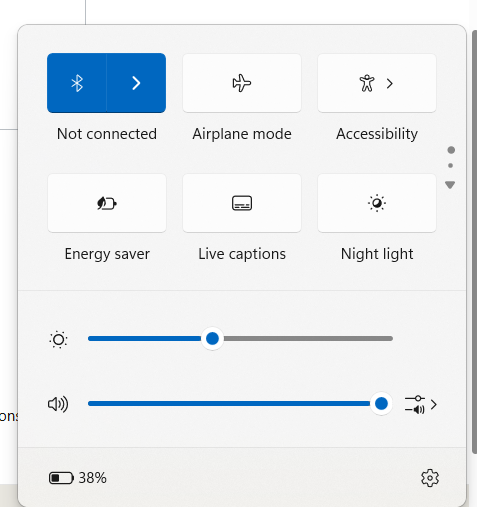
Task: Click the Not connected label
Action: click(107, 134)
